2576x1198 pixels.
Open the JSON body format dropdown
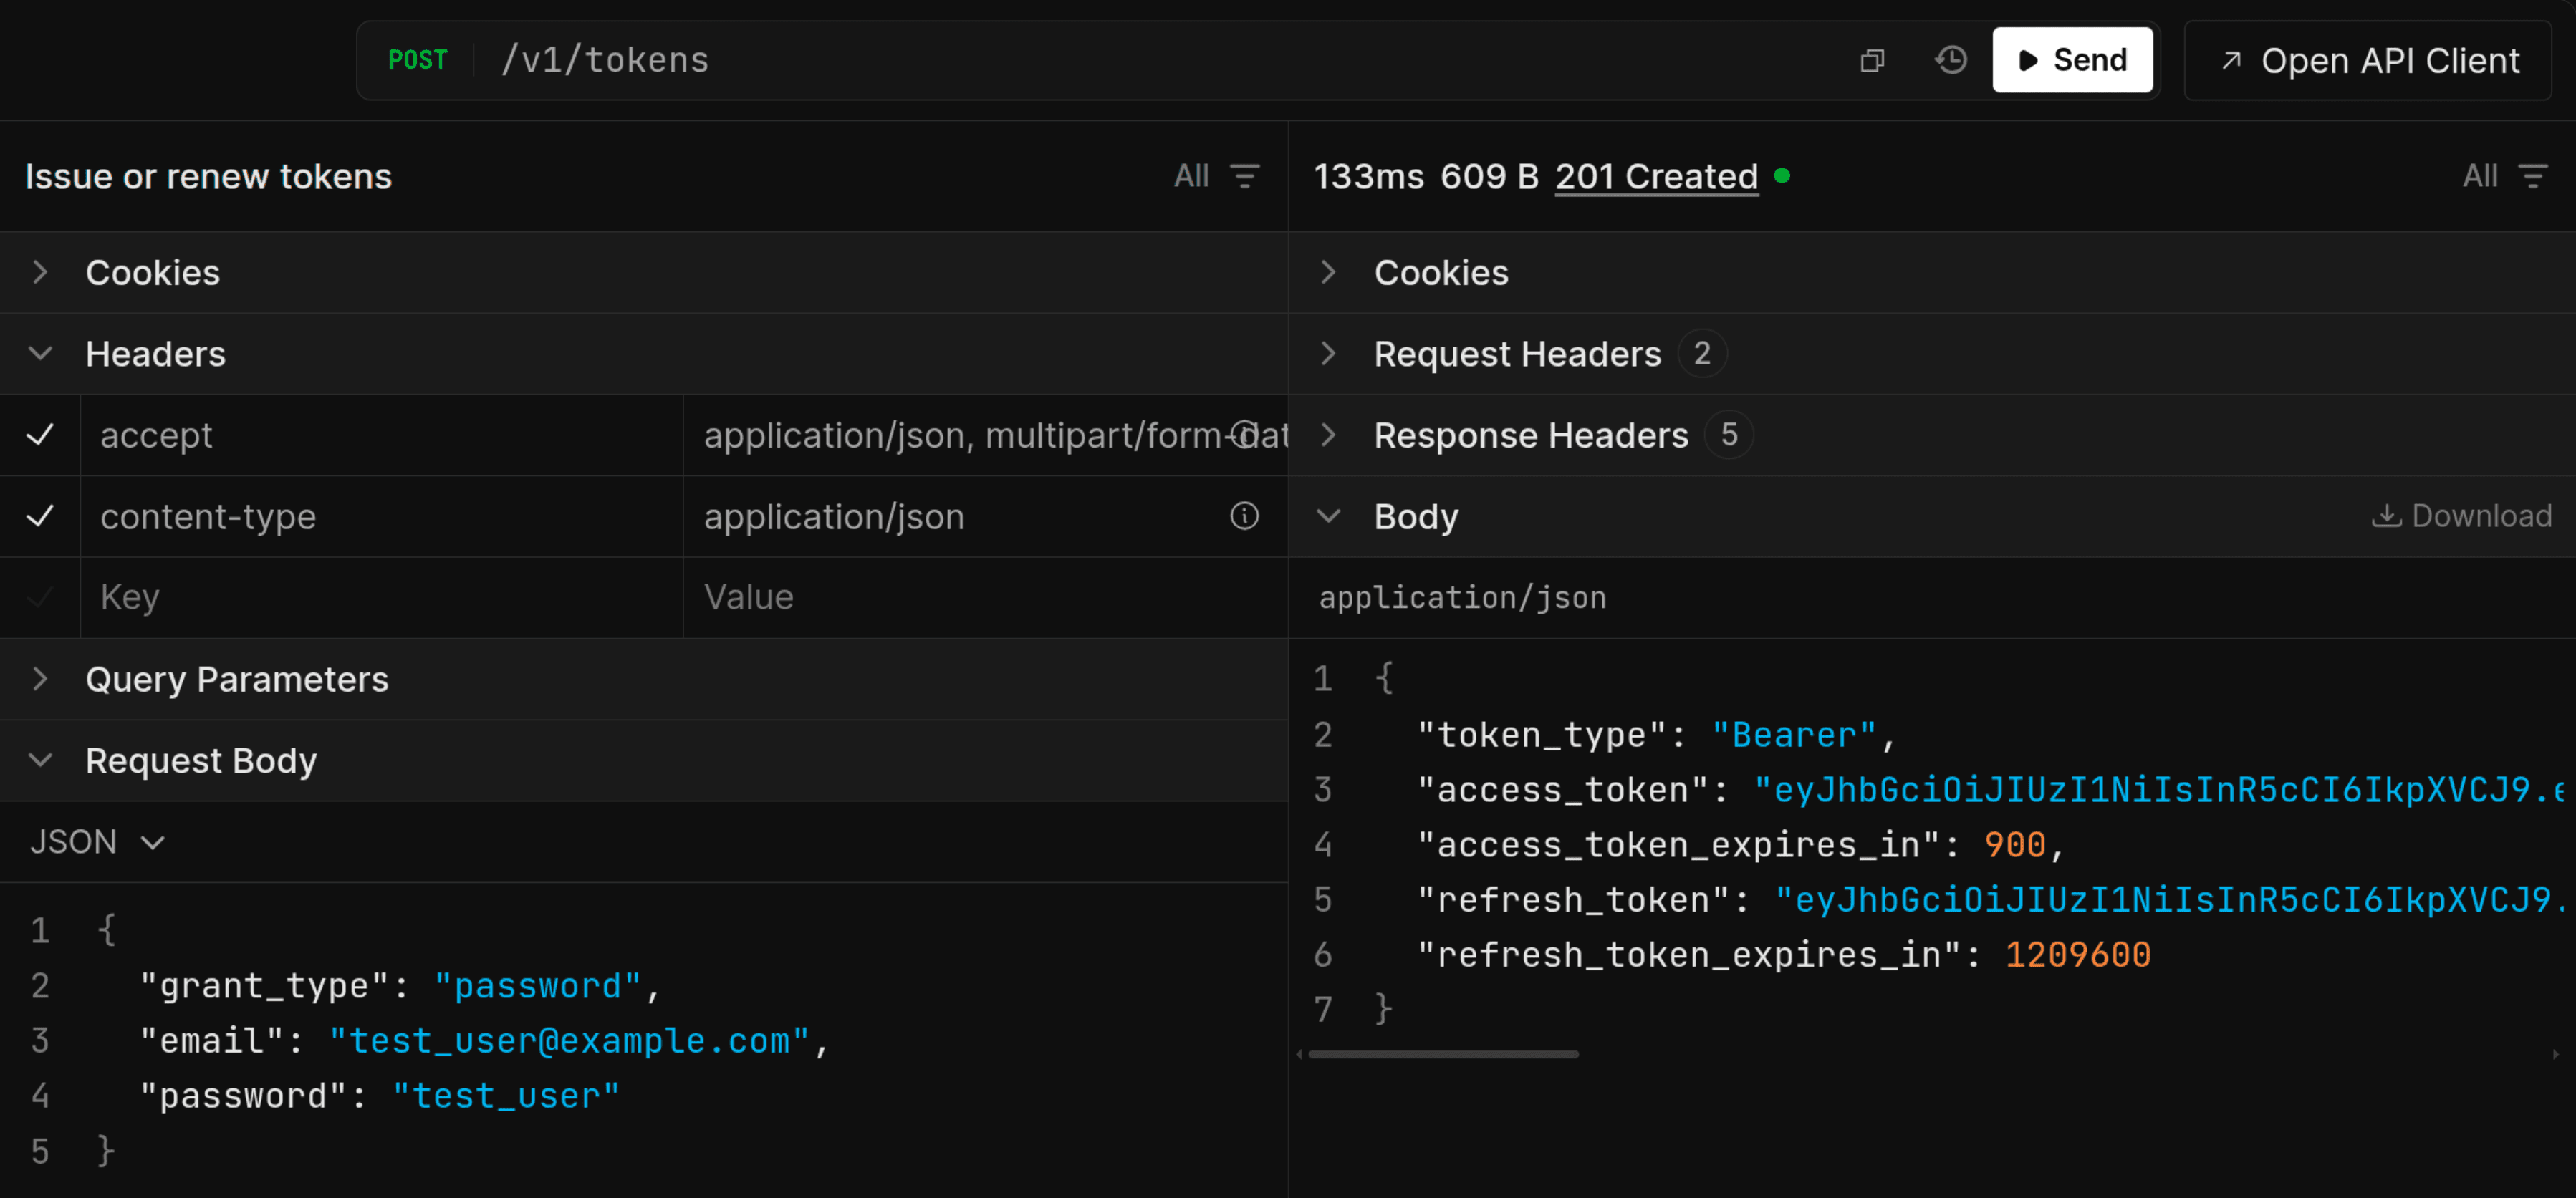(x=97, y=842)
